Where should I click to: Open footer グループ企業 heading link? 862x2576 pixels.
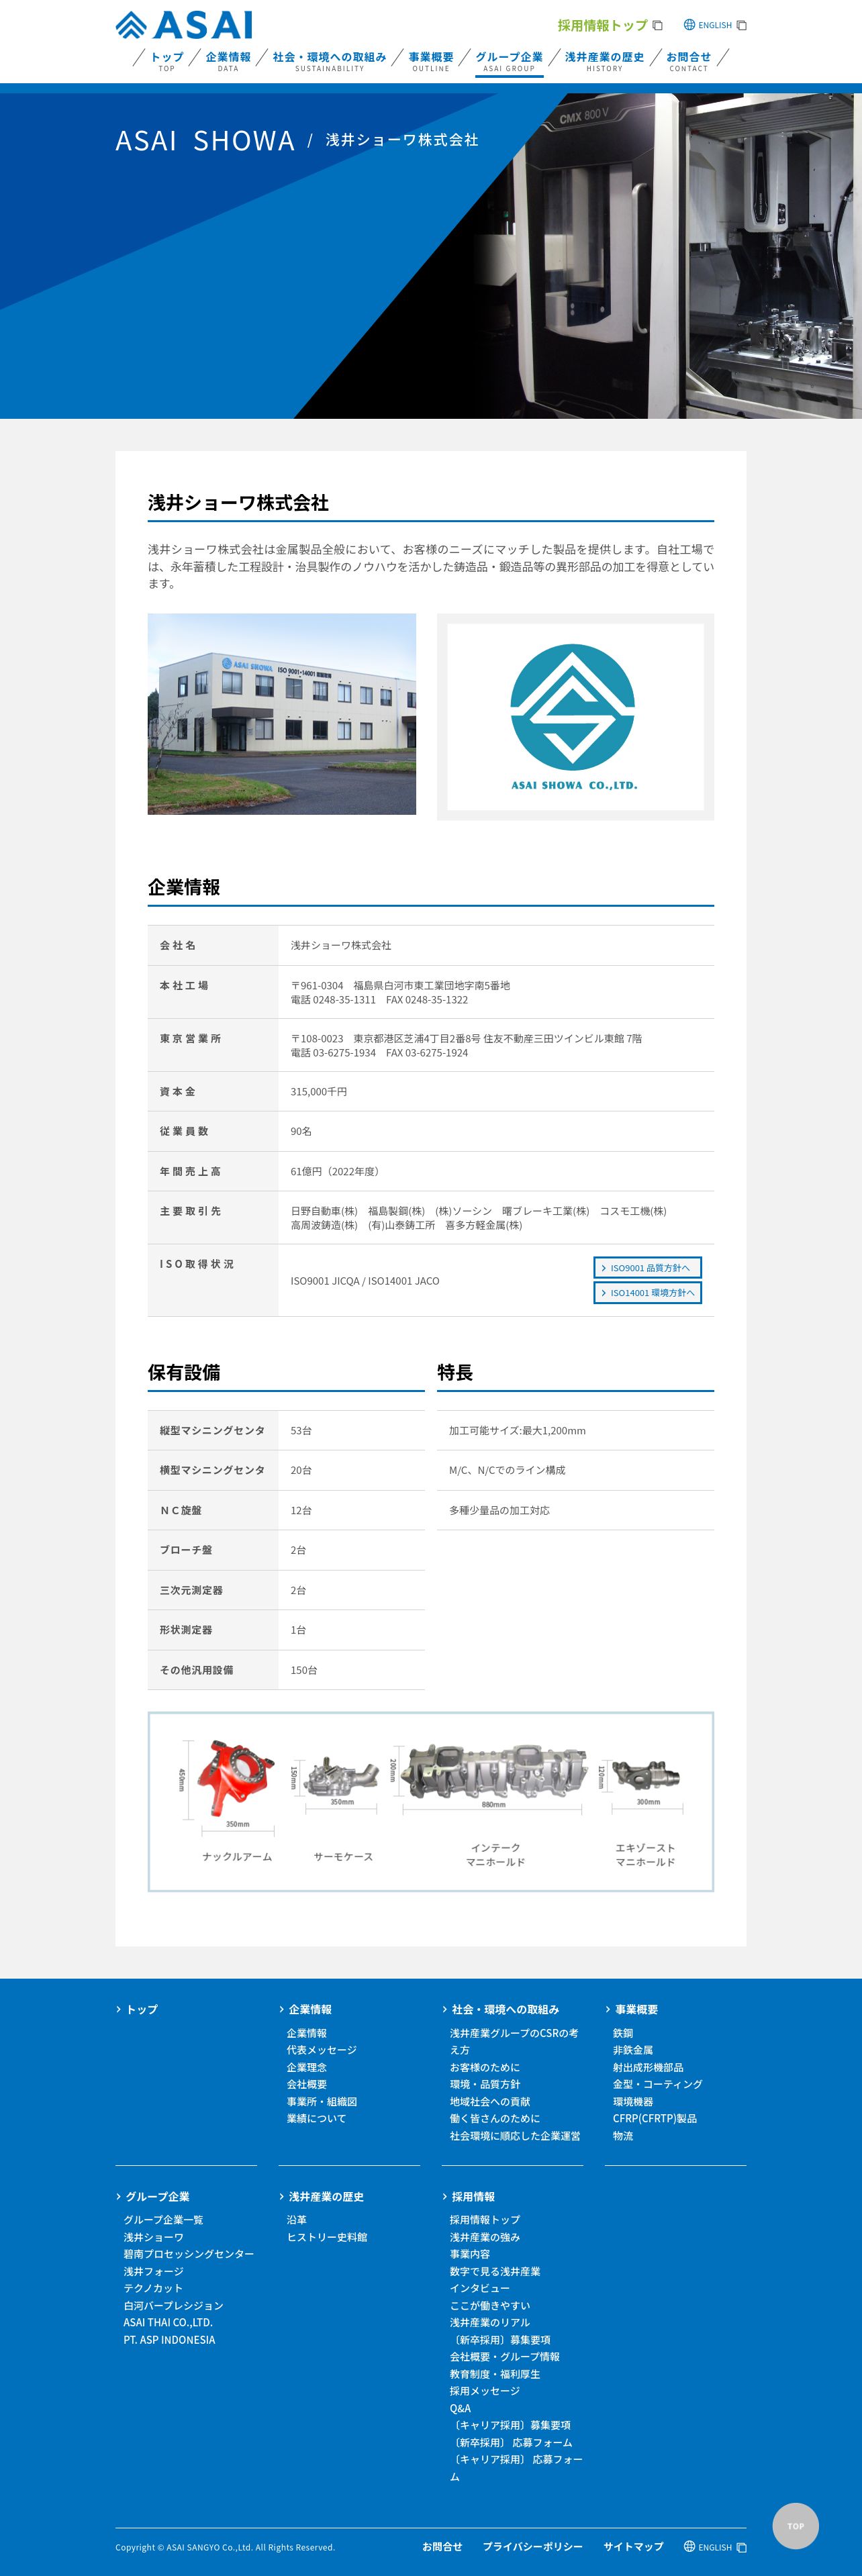(x=157, y=2196)
